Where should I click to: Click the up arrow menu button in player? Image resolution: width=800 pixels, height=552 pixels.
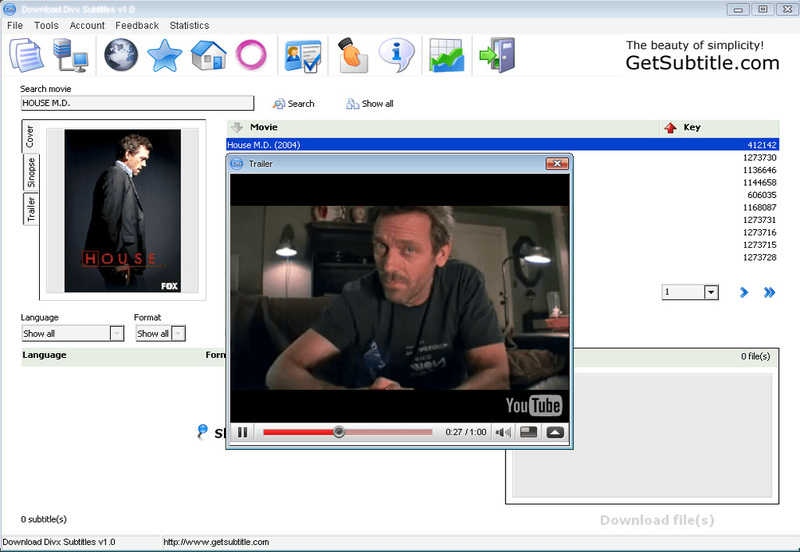coord(555,433)
